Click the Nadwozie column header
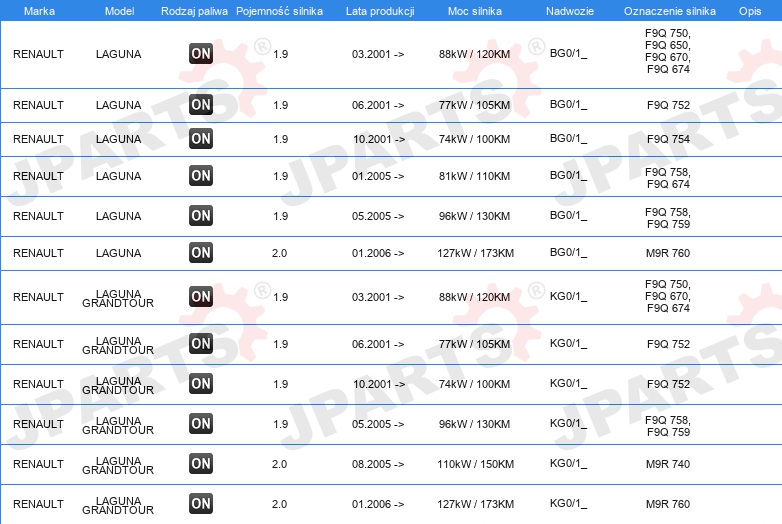The height and width of the screenshot is (524, 782). [570, 11]
